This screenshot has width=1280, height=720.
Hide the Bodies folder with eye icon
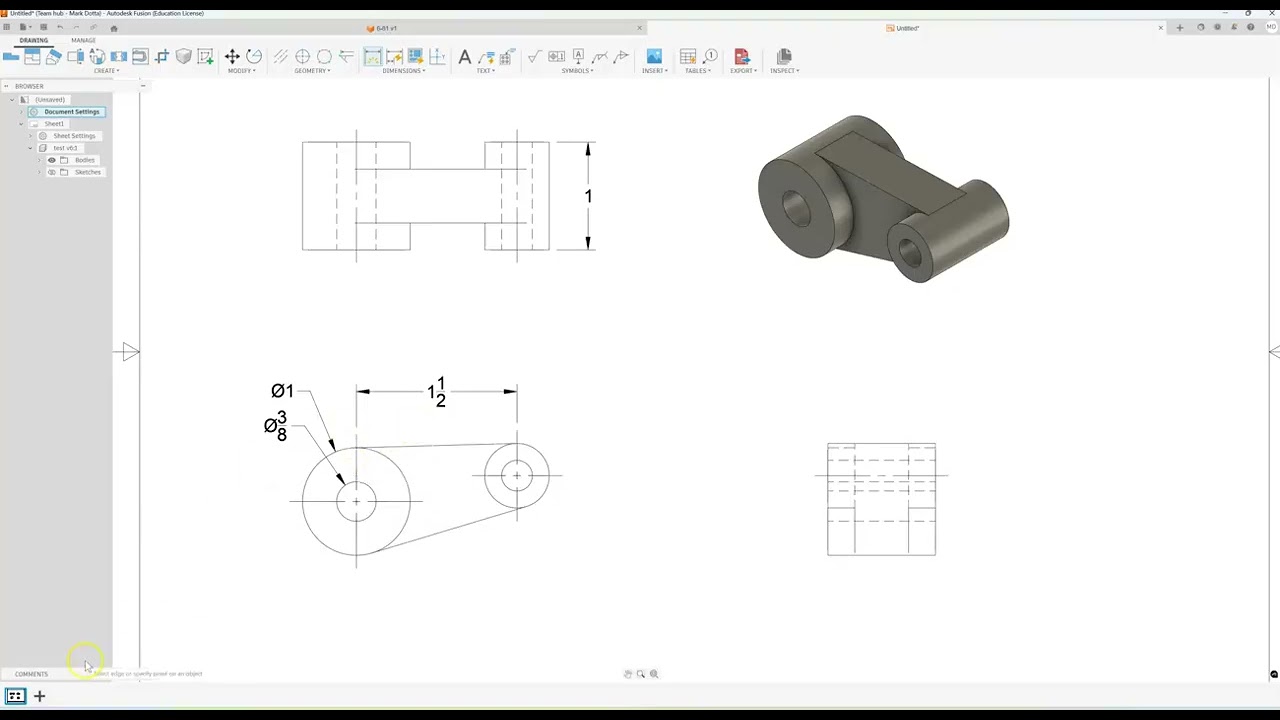[52, 160]
